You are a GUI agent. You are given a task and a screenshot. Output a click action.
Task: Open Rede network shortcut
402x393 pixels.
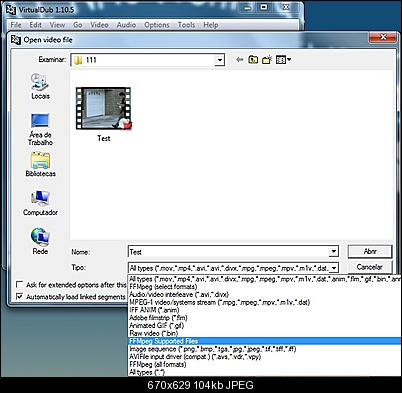40,242
